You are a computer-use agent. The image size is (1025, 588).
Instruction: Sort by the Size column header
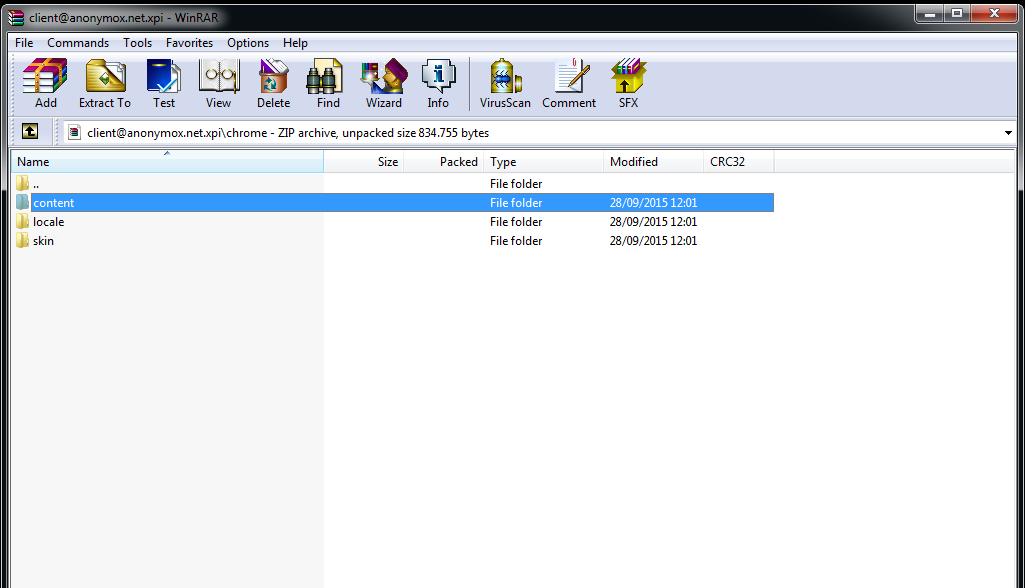point(363,162)
